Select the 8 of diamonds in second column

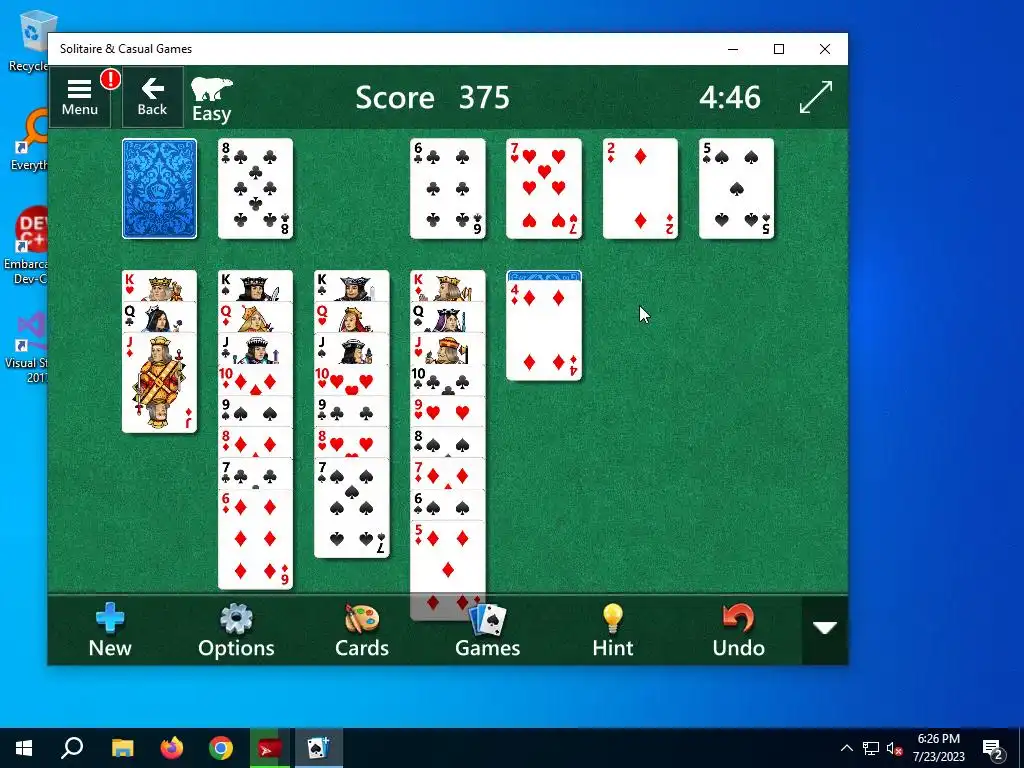click(255, 443)
